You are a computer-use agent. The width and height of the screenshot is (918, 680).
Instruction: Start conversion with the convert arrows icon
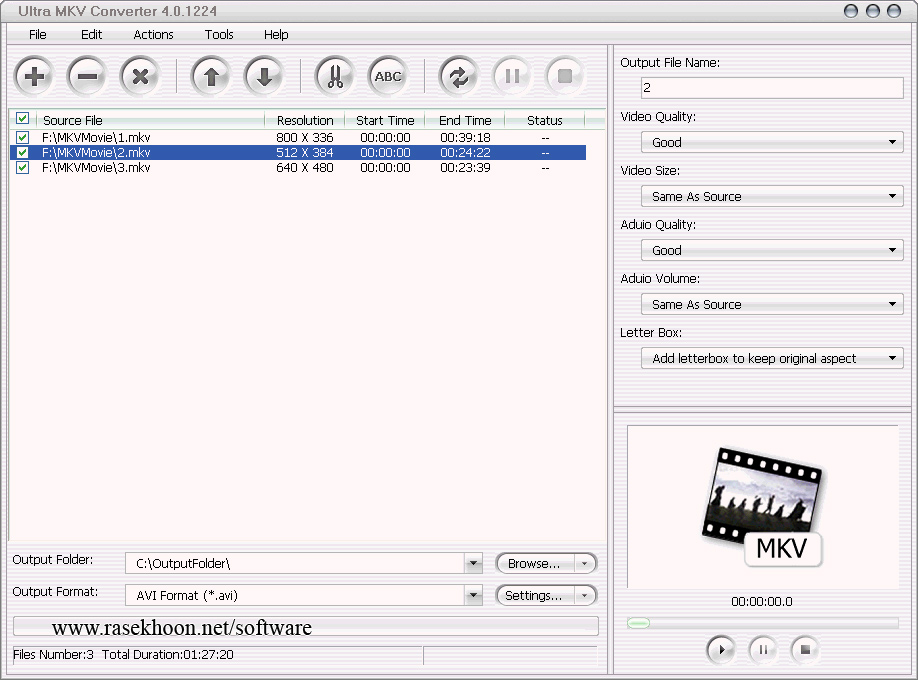458,76
